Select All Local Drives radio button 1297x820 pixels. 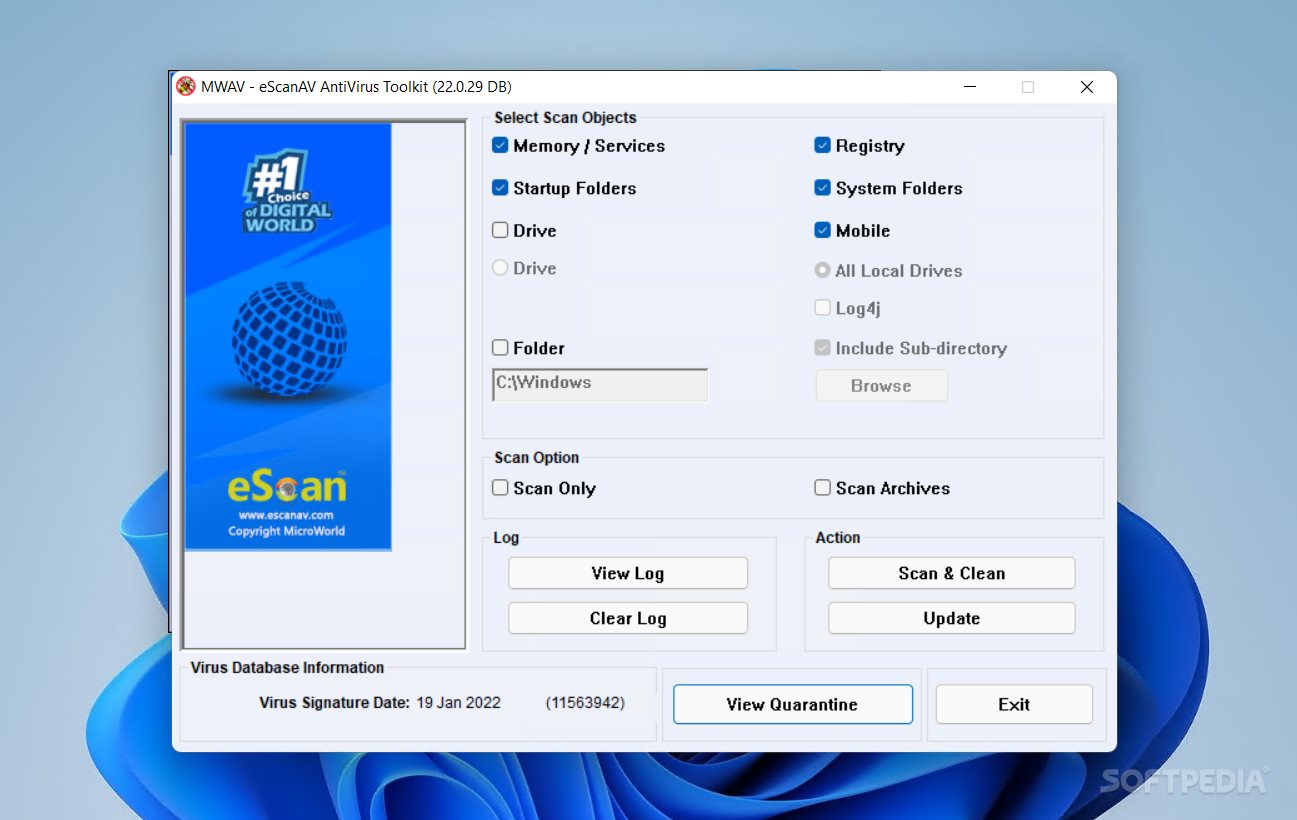(822, 270)
